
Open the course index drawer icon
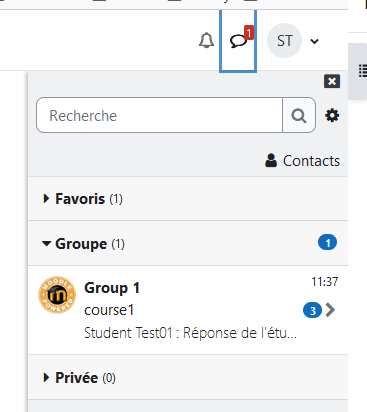point(363,71)
